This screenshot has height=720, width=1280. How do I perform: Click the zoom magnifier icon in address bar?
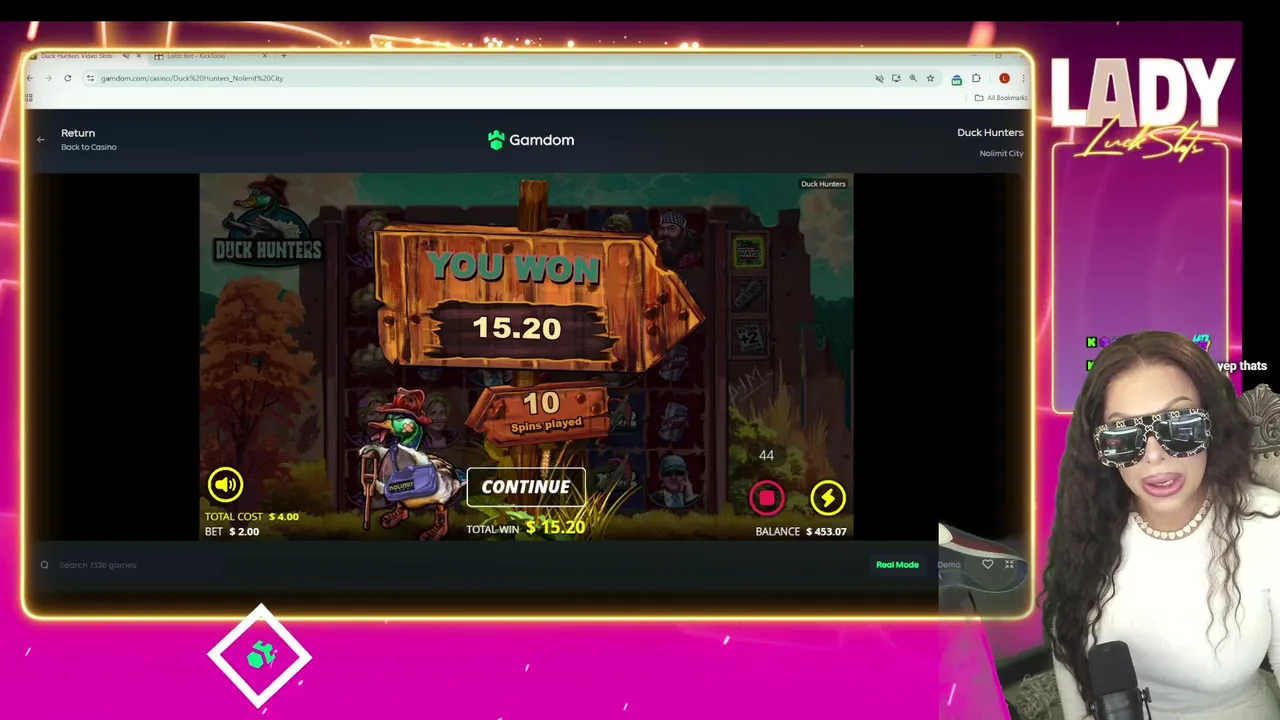[913, 78]
